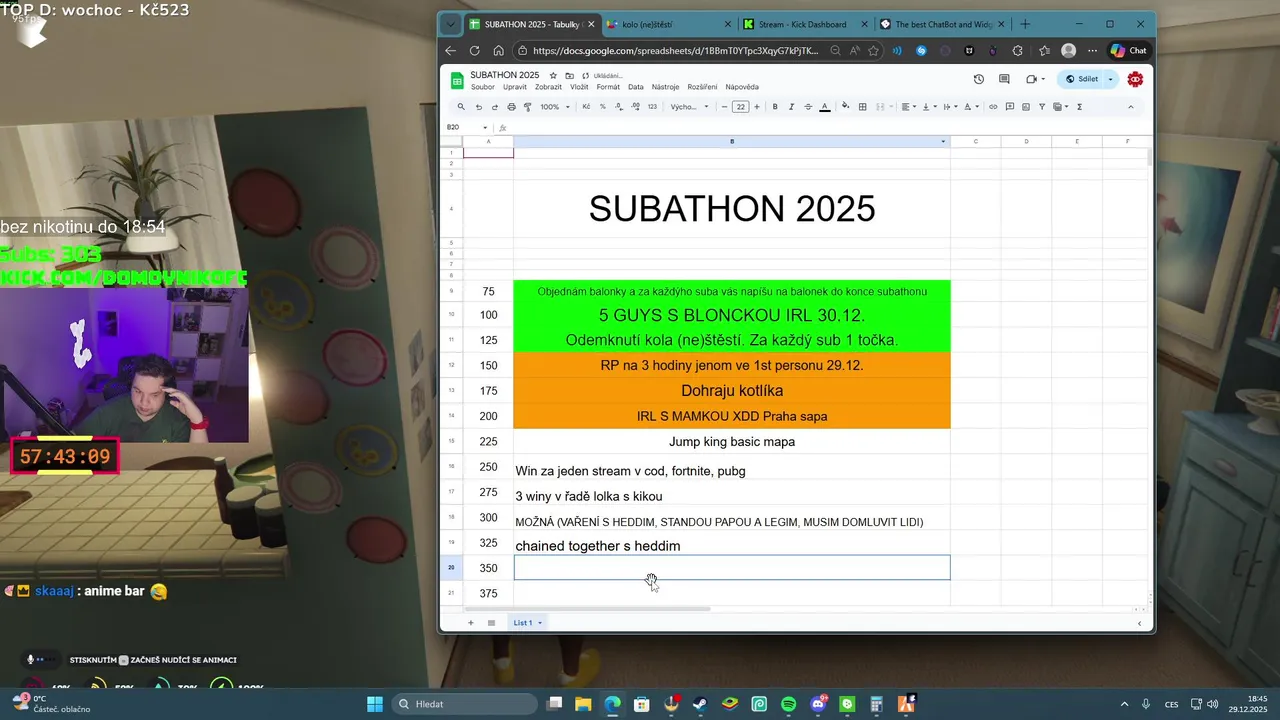Create a filter with funnel icon
Image resolution: width=1280 pixels, height=720 pixels.
click(x=1042, y=107)
